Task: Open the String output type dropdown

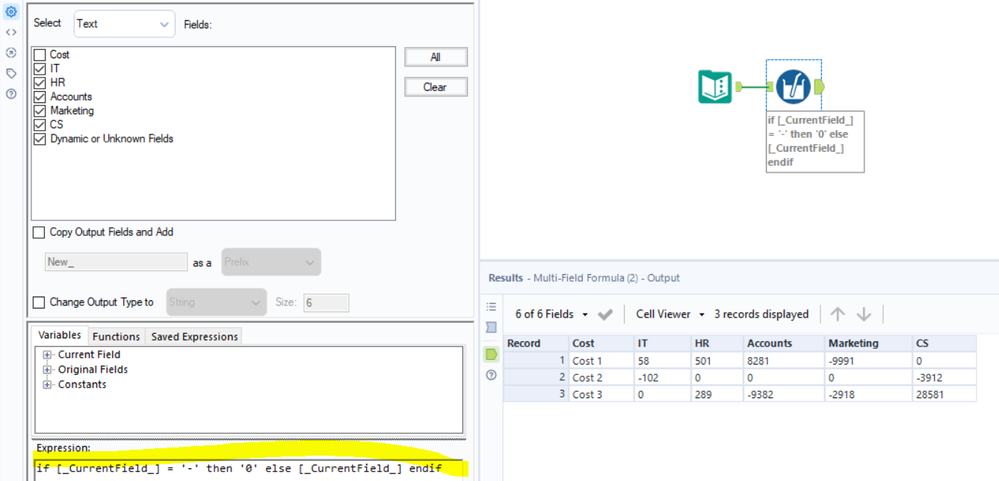Action: point(216,302)
